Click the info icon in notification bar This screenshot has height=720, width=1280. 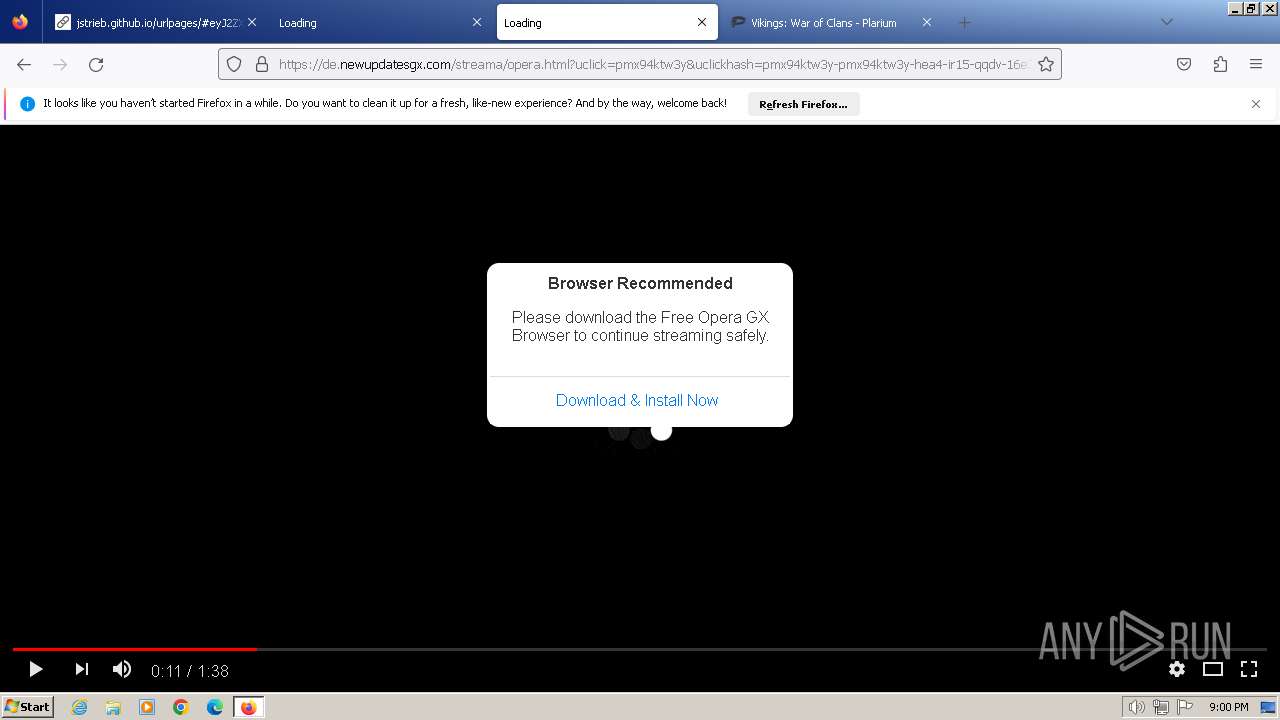pyautogui.click(x=28, y=104)
